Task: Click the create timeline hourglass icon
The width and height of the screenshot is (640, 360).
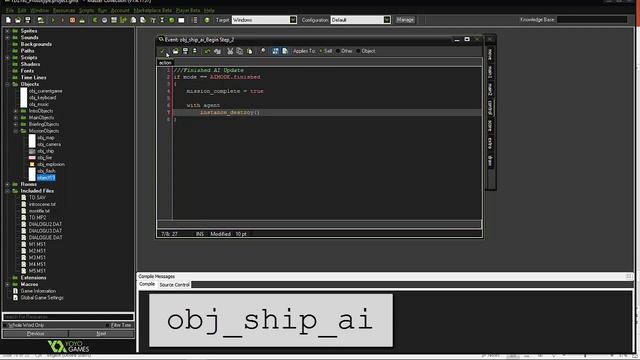Action: point(162,20)
